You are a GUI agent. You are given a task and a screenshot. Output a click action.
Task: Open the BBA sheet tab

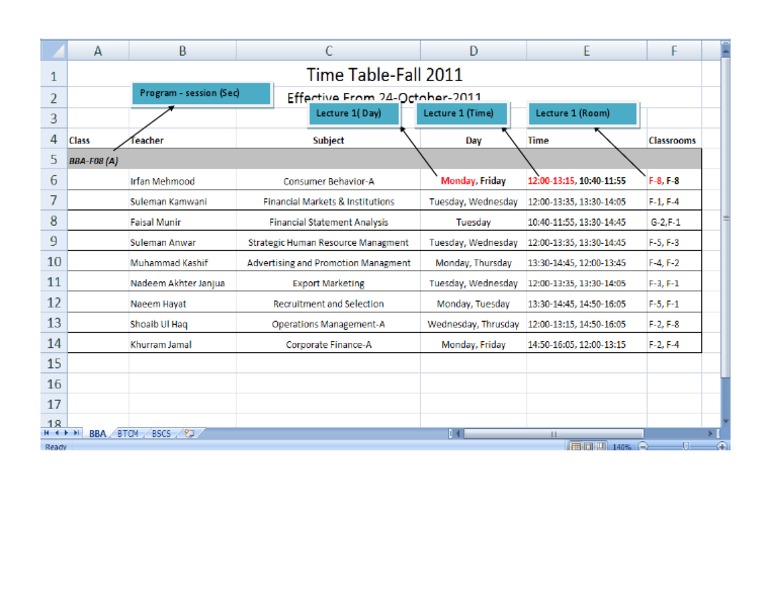[x=97, y=433]
